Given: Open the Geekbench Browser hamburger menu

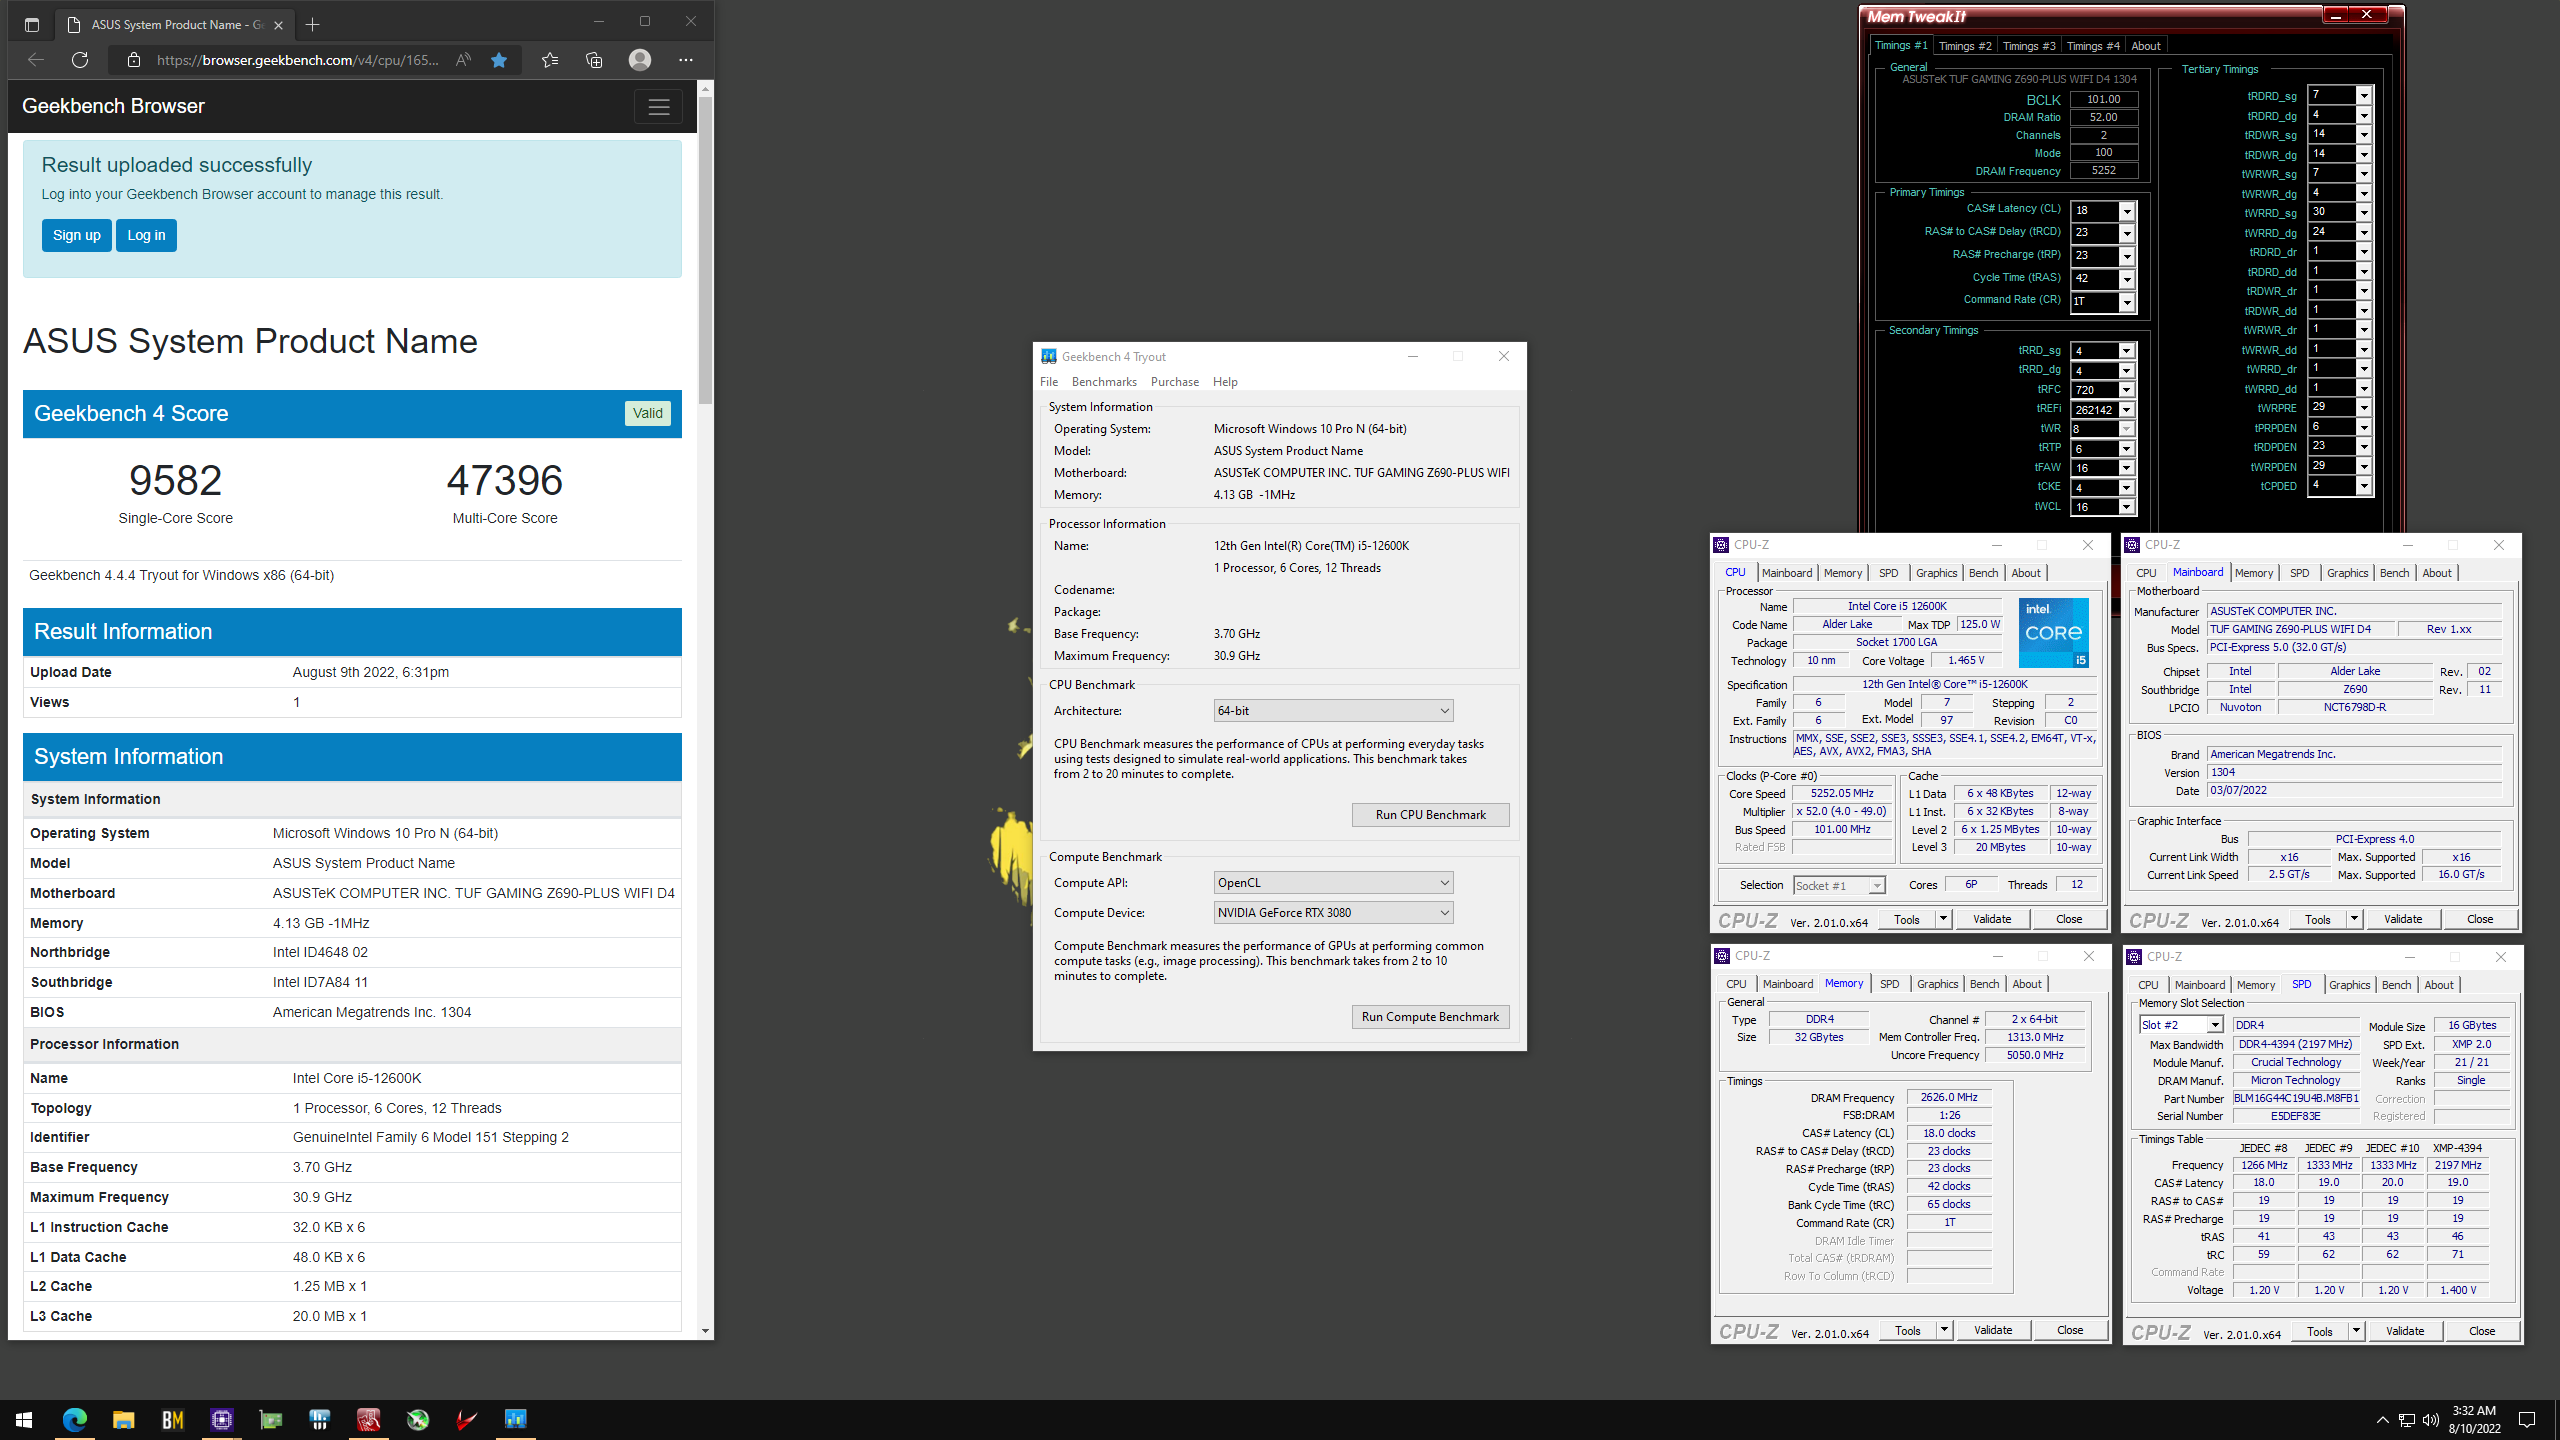Looking at the screenshot, I should pyautogui.click(x=658, y=107).
